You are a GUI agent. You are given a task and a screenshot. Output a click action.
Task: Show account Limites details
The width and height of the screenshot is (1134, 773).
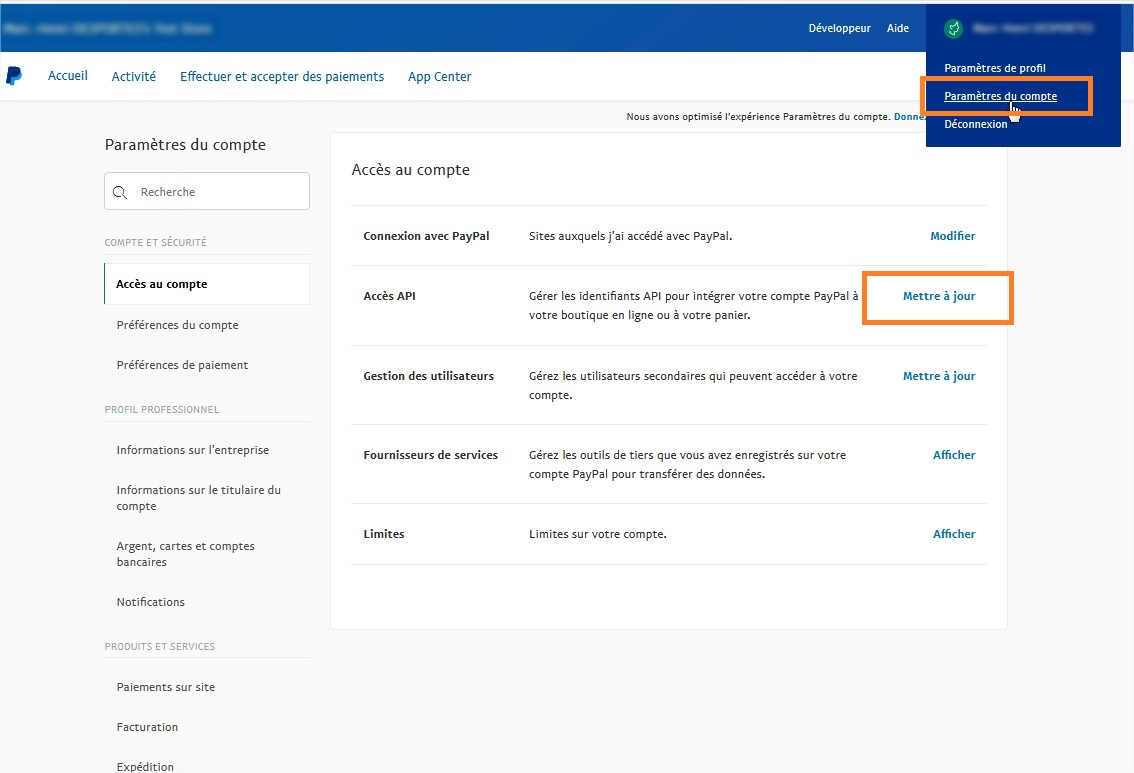tap(953, 533)
